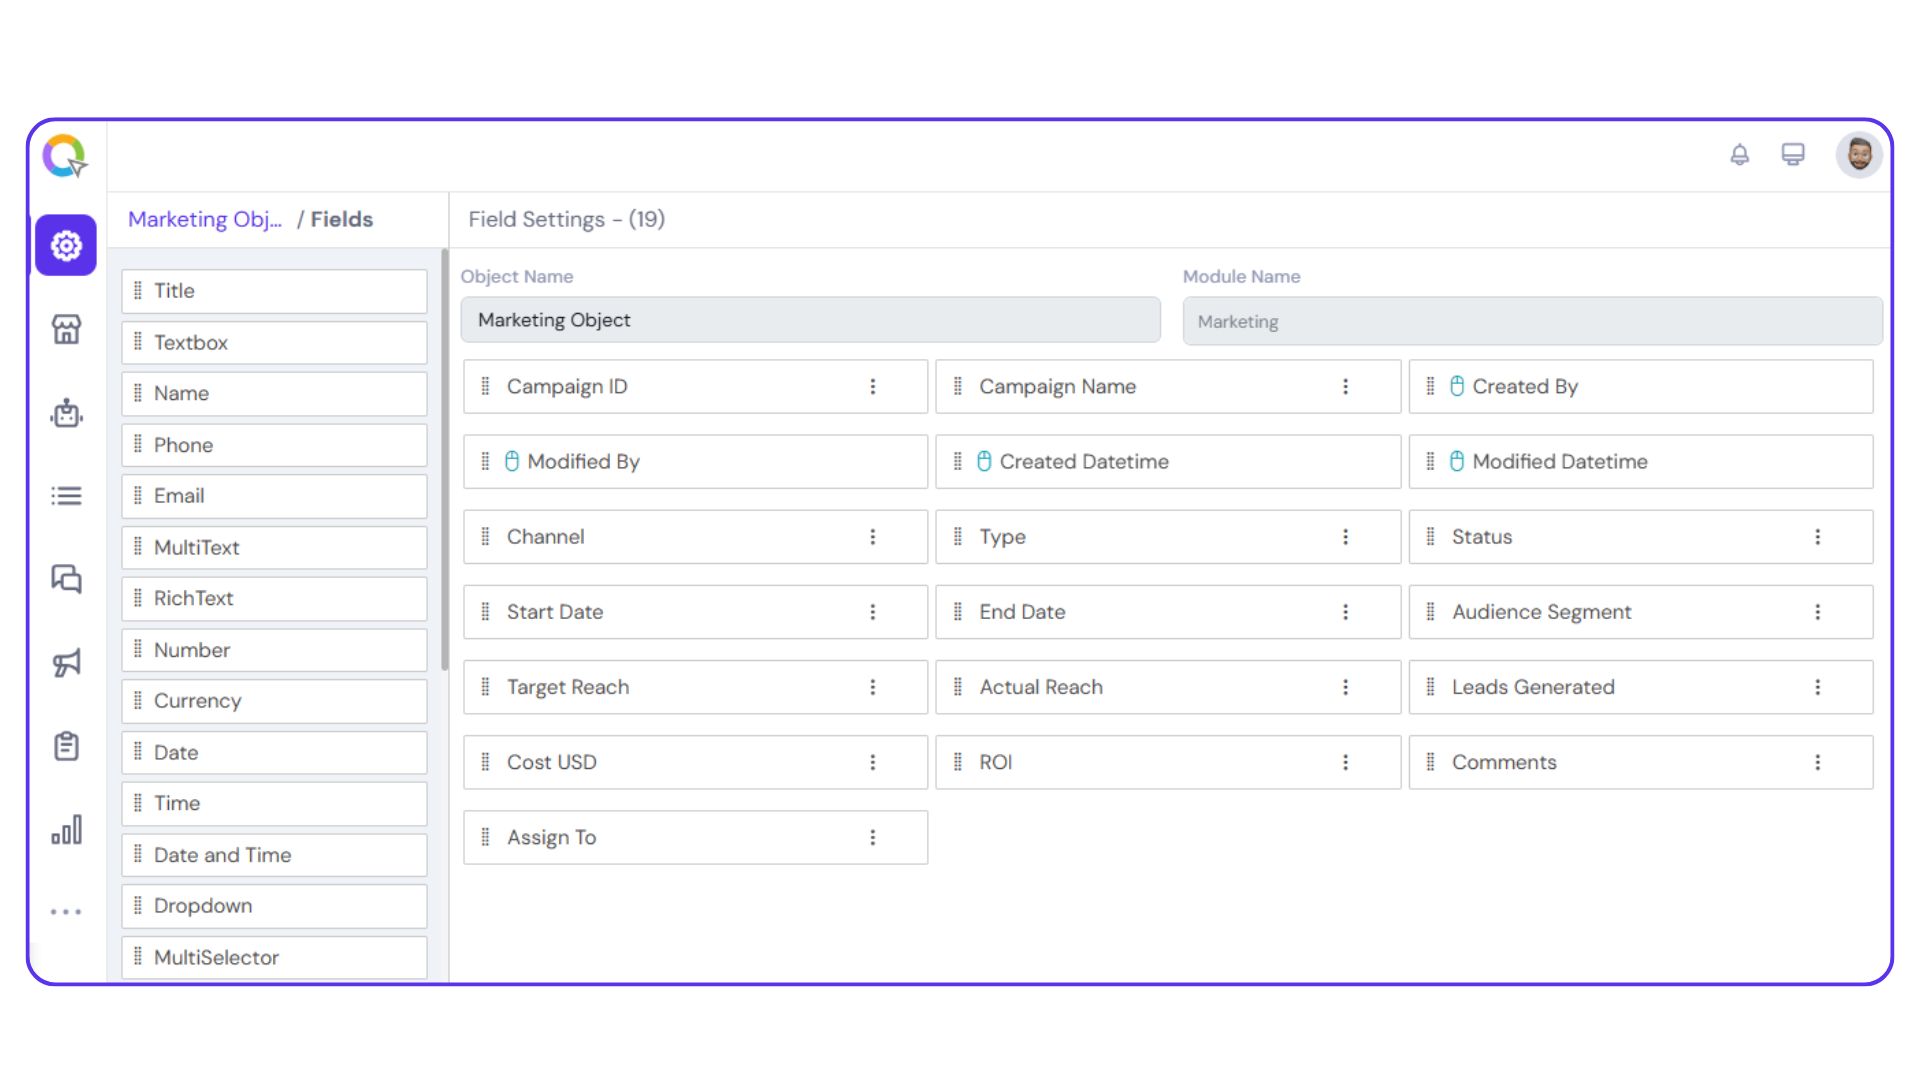Click the Settings gear in the sidebar

65,245
